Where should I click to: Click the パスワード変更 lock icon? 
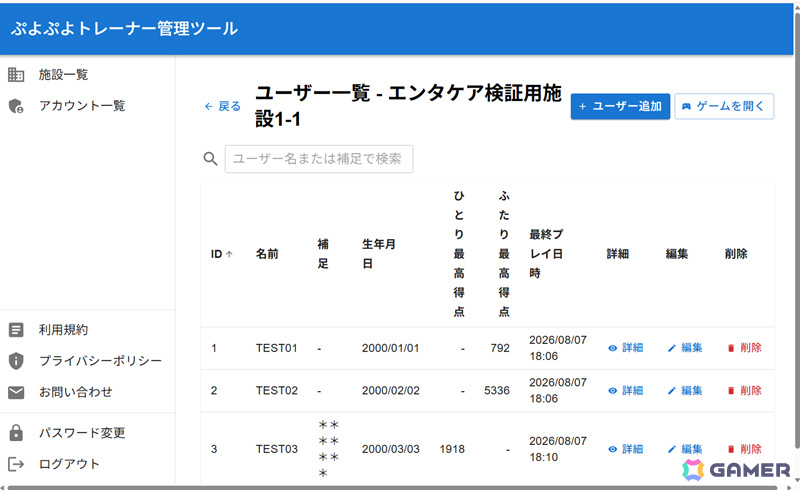16,433
